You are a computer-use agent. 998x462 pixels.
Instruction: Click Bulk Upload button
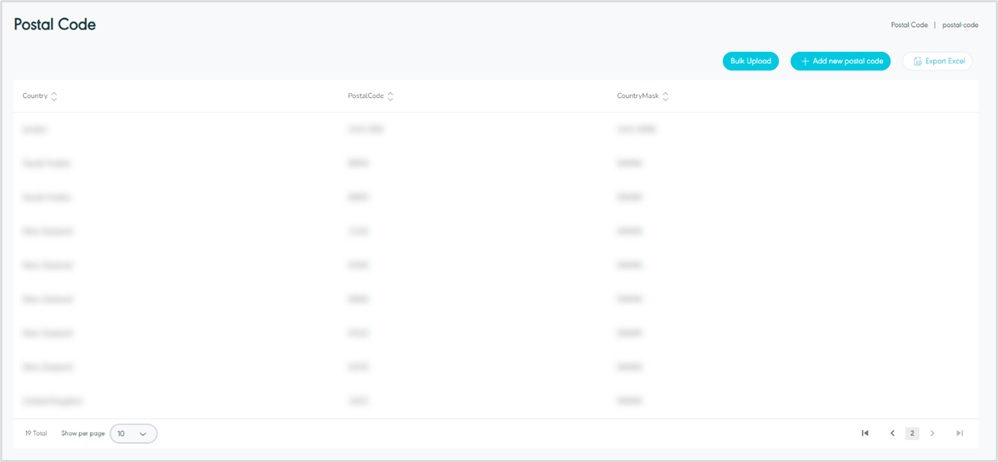750,61
